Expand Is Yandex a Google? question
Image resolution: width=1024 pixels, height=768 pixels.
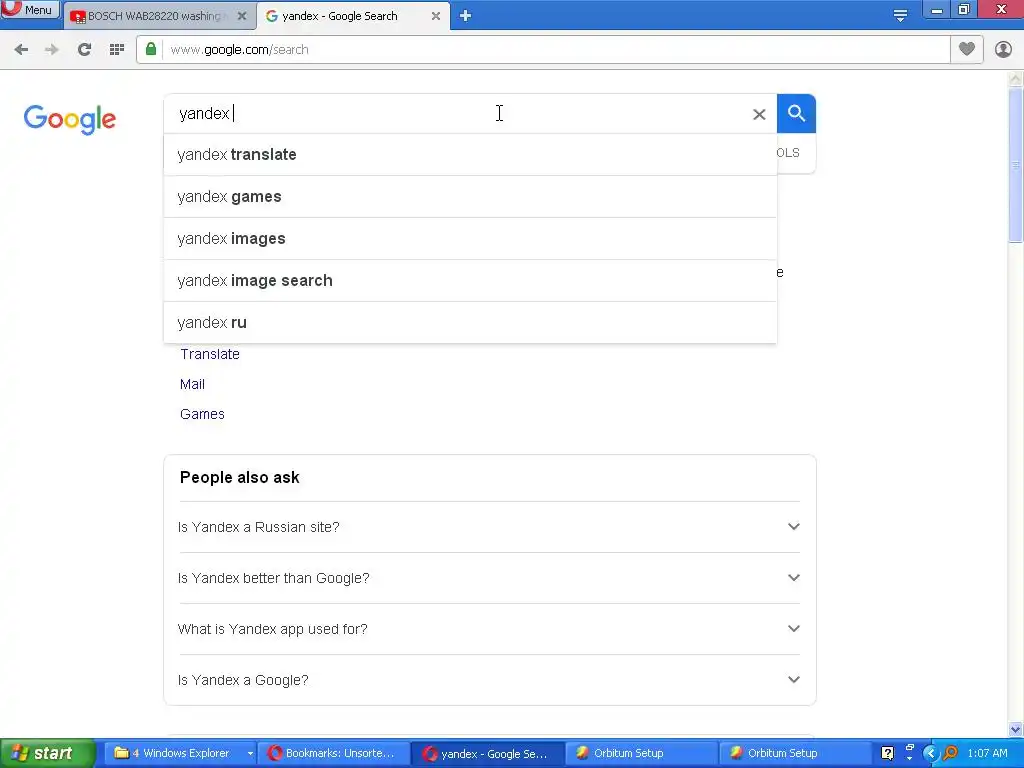coord(488,680)
